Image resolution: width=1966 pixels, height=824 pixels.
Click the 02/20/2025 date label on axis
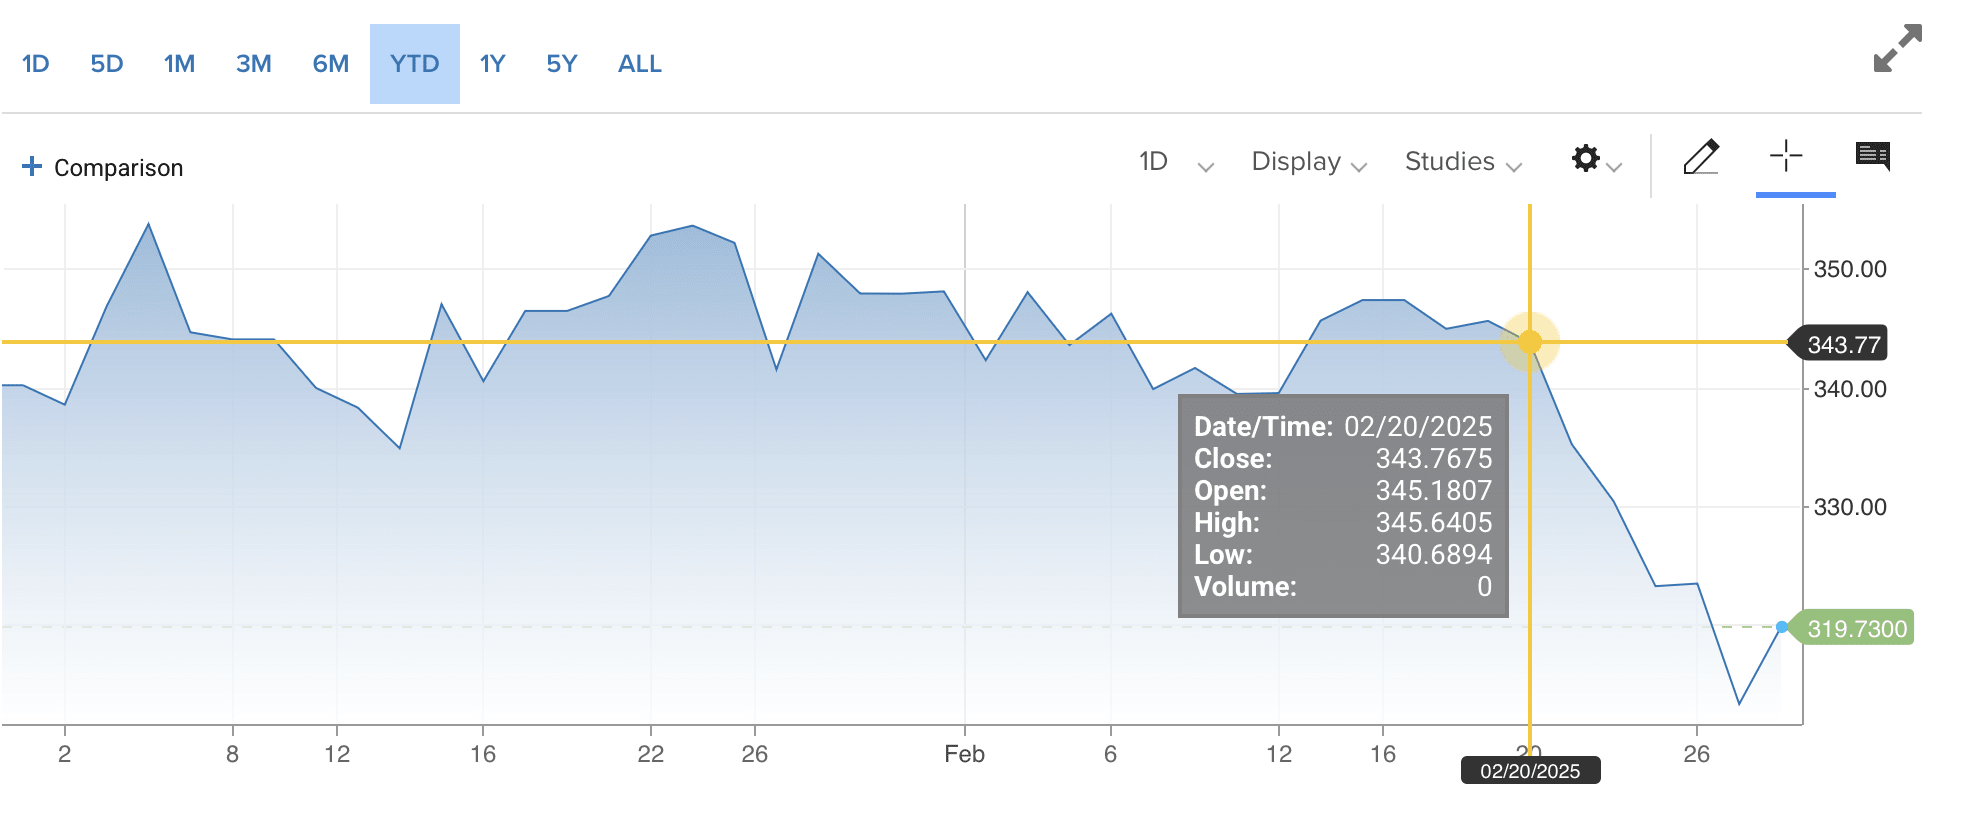1530,771
